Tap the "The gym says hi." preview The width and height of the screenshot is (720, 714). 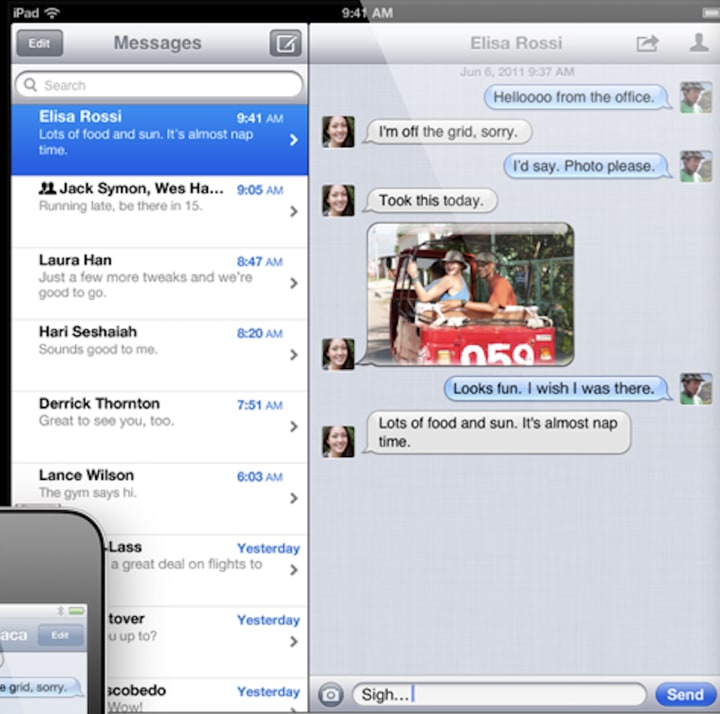click(x=88, y=493)
